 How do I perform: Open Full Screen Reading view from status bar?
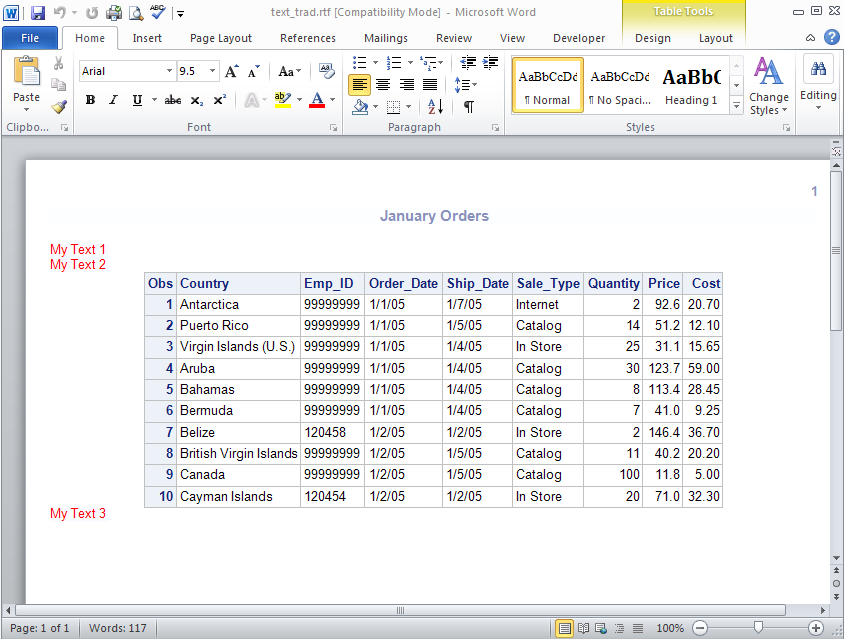pyautogui.click(x=583, y=628)
